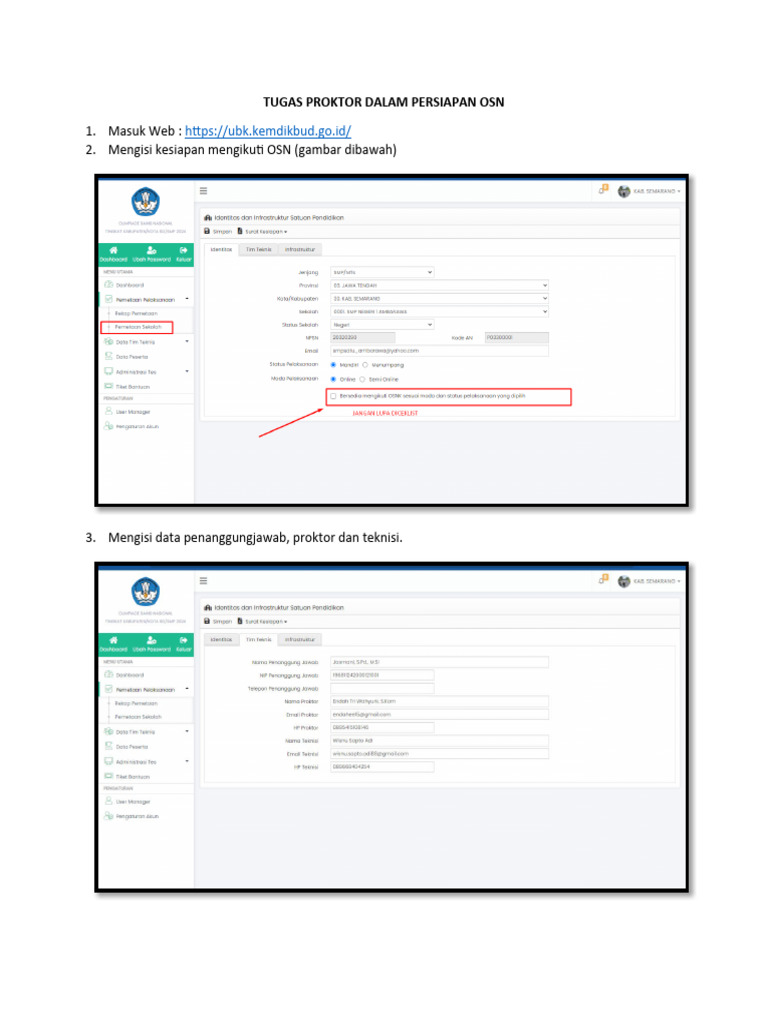Switch to Infrastruktur tab in step 3 screenshot
Image resolution: width=768 pixels, height=1024 pixels.
coord(300,639)
